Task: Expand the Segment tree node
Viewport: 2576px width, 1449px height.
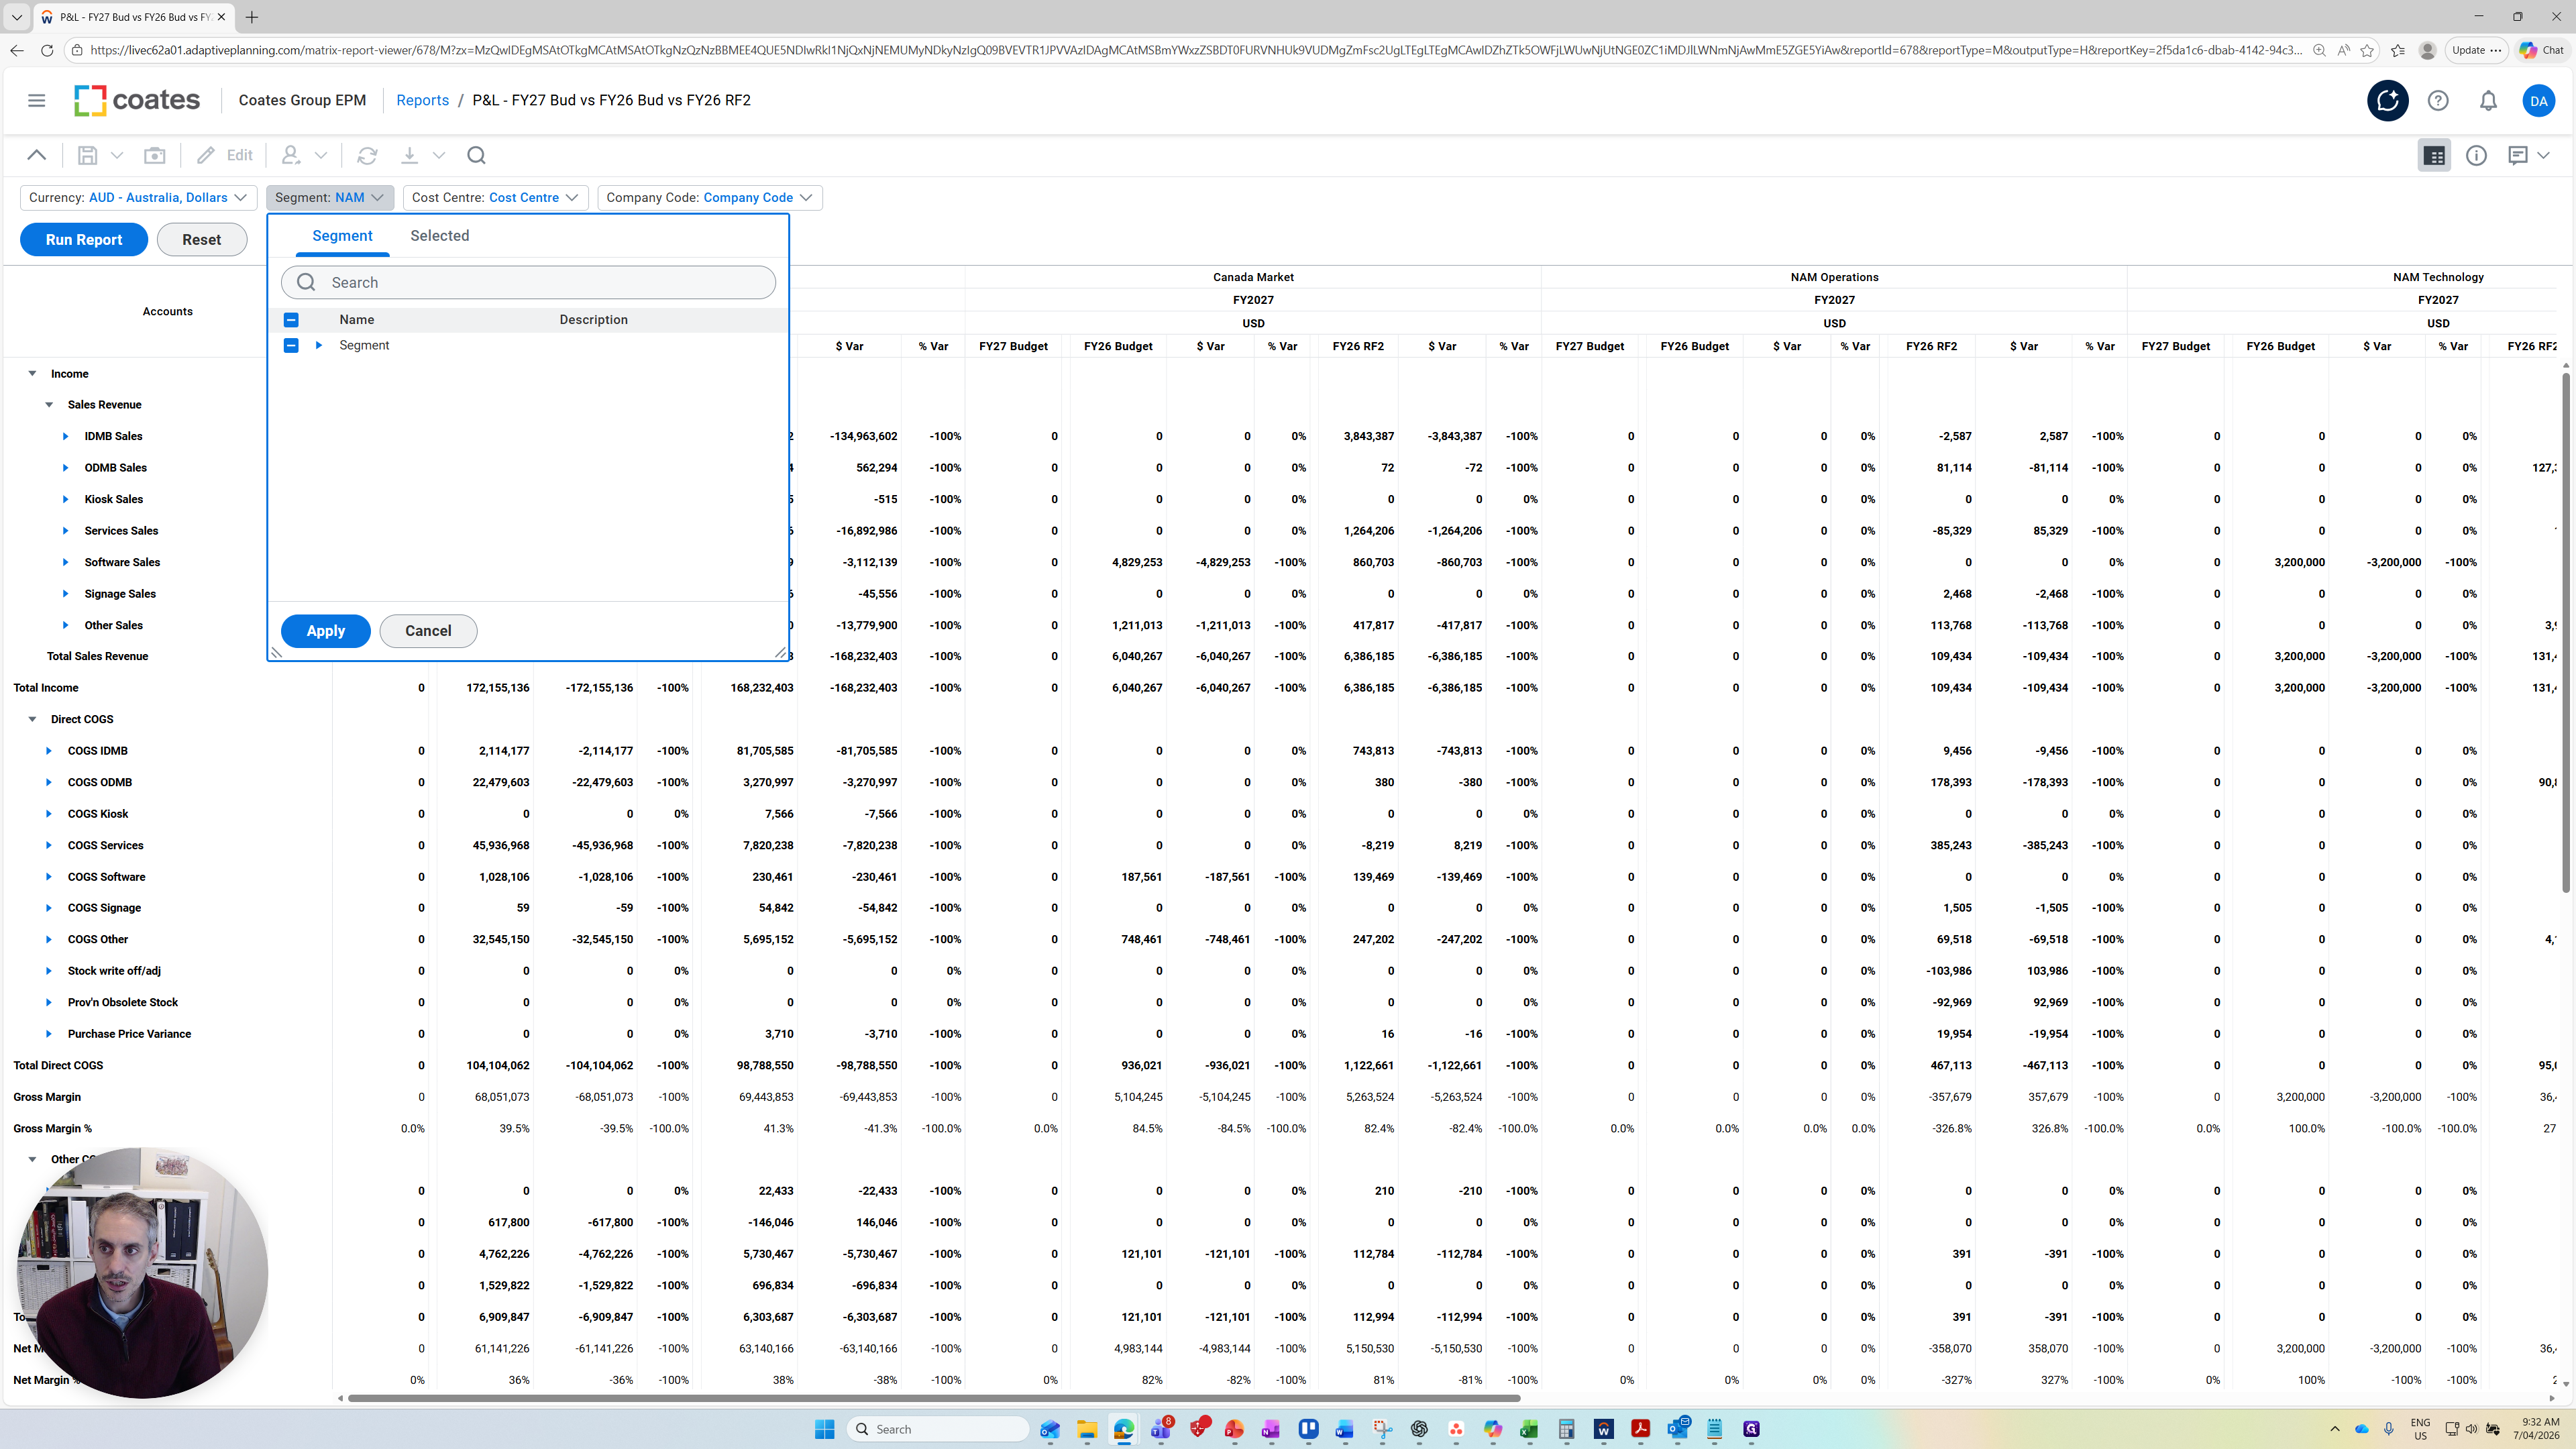Action: [x=319, y=345]
